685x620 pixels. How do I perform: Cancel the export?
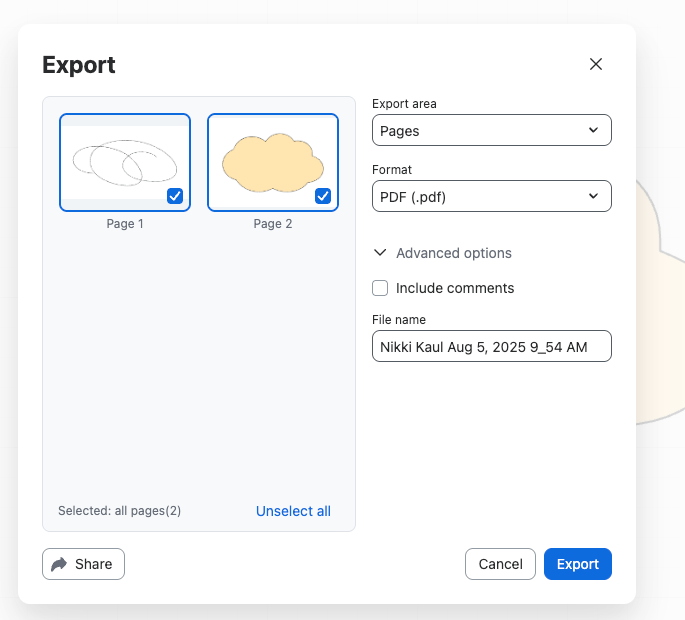(500, 564)
